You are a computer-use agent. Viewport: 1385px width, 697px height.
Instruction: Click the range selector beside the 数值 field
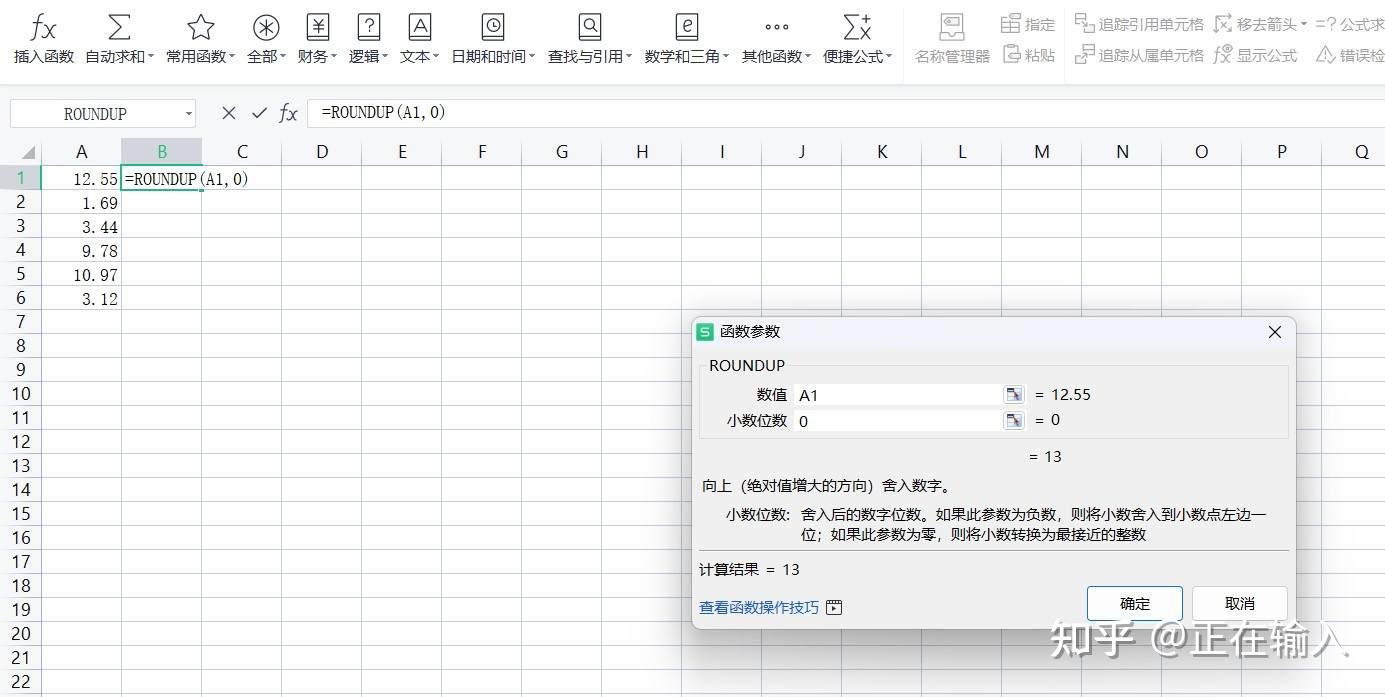coord(1014,394)
